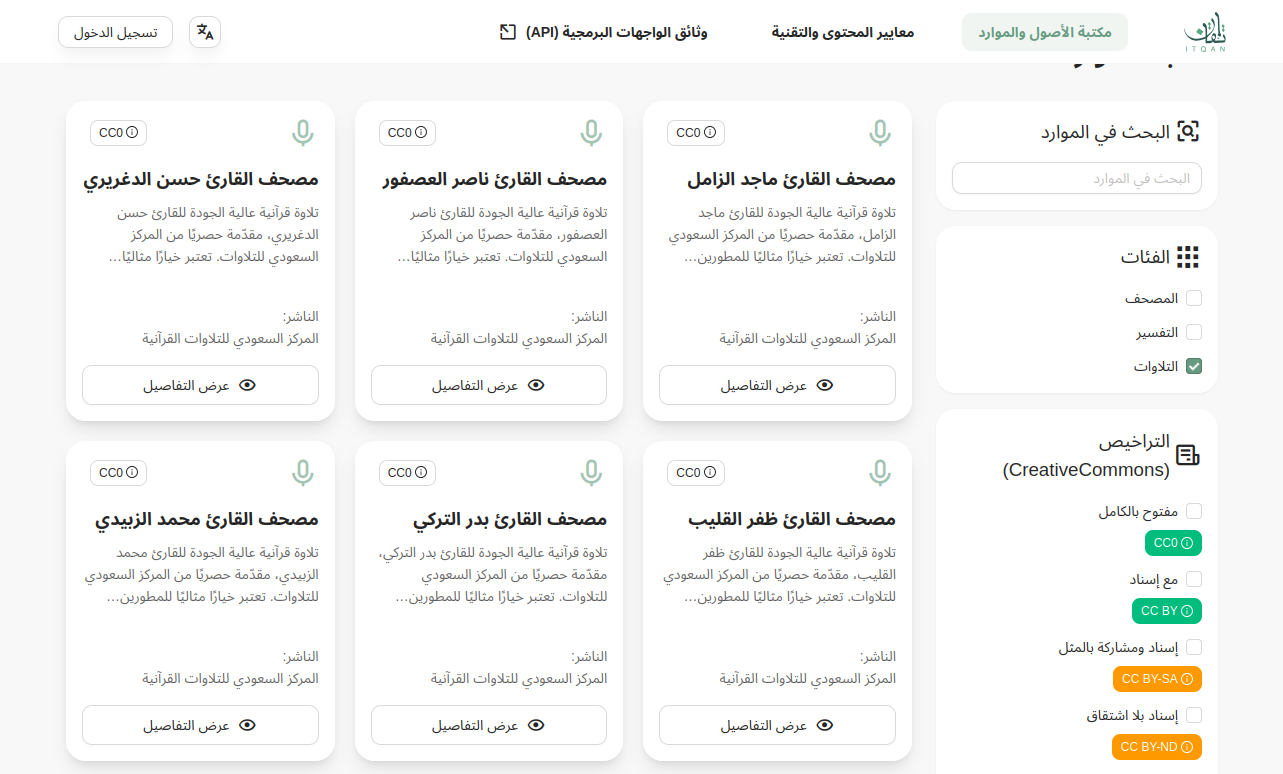Click the green CC BY license badge
The image size is (1283, 774).
coord(1166,611)
